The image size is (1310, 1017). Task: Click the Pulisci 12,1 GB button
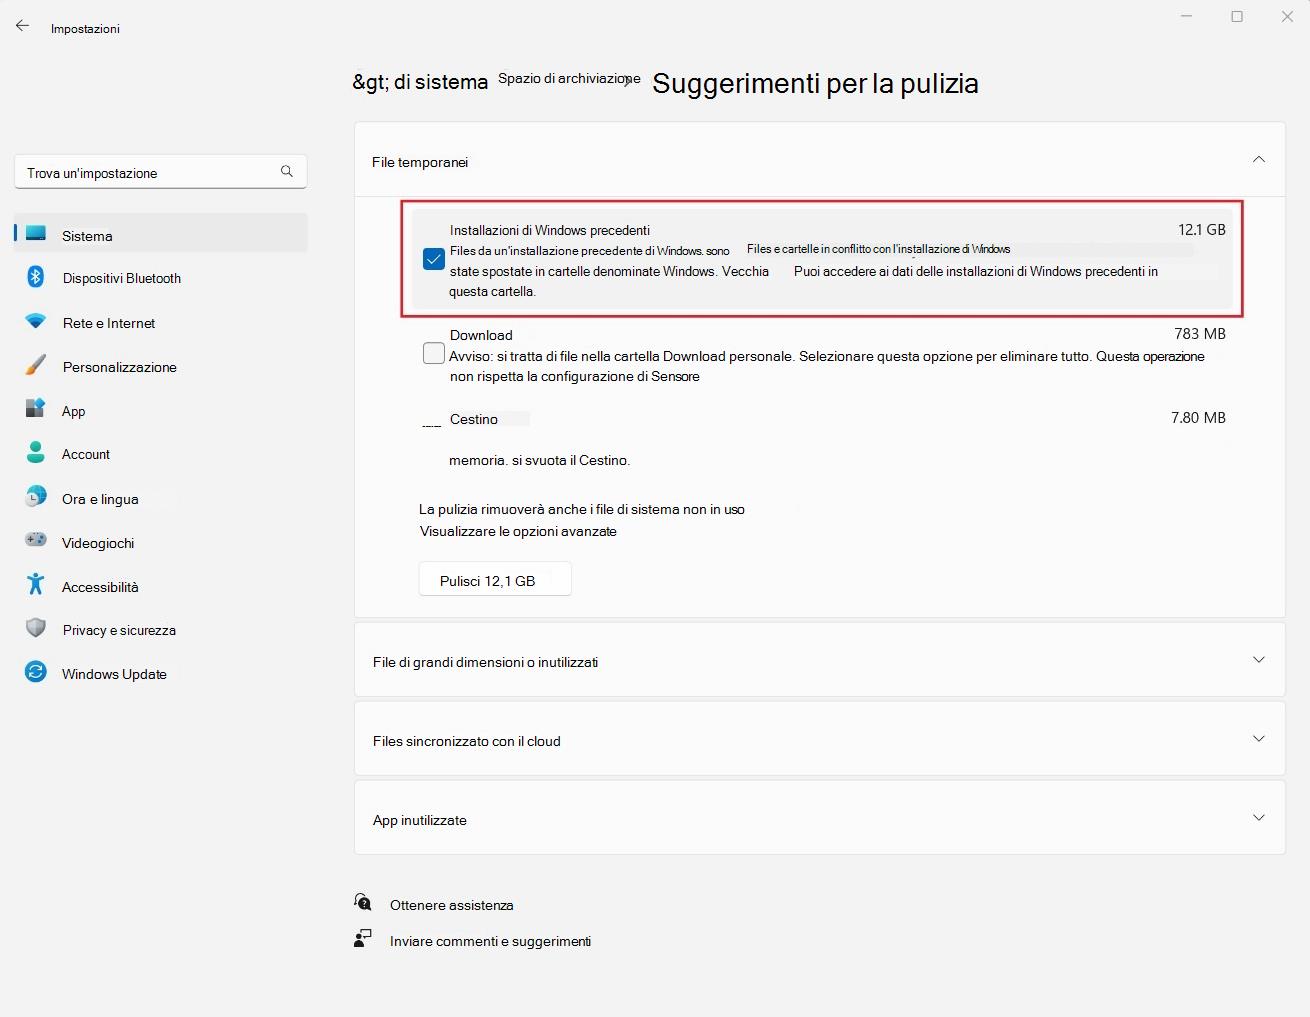[x=495, y=580]
